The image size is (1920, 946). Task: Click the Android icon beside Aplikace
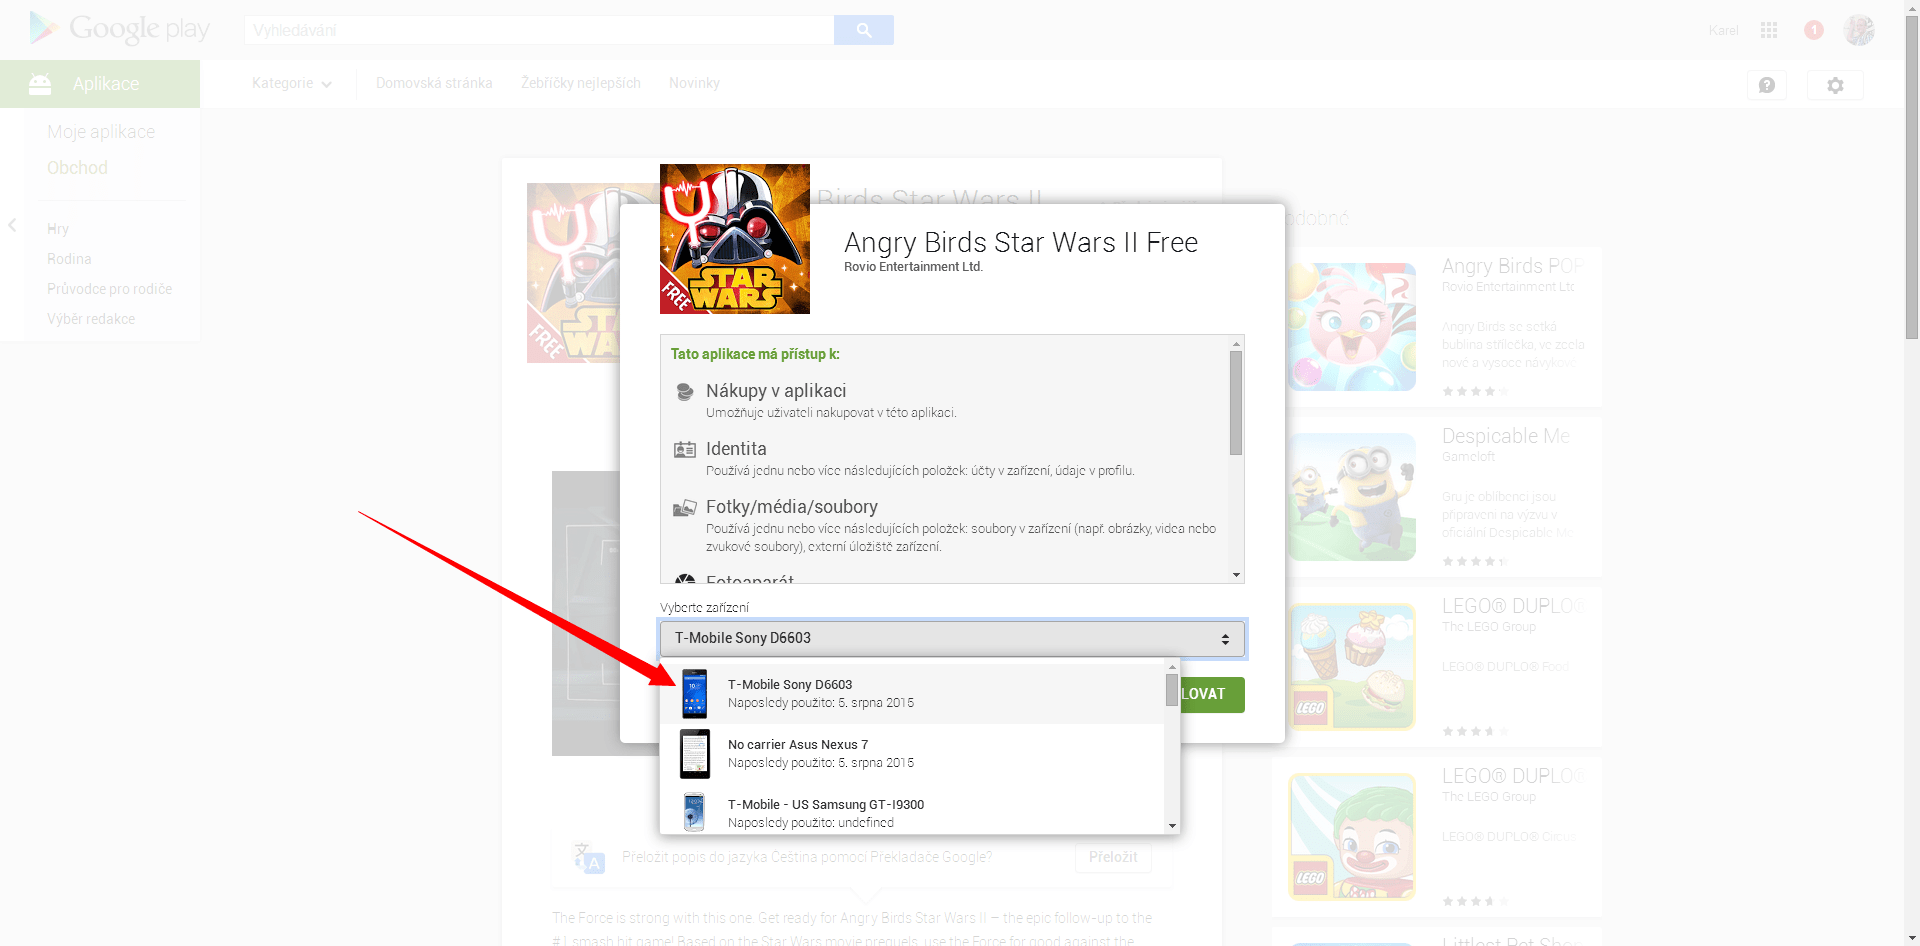pos(40,84)
